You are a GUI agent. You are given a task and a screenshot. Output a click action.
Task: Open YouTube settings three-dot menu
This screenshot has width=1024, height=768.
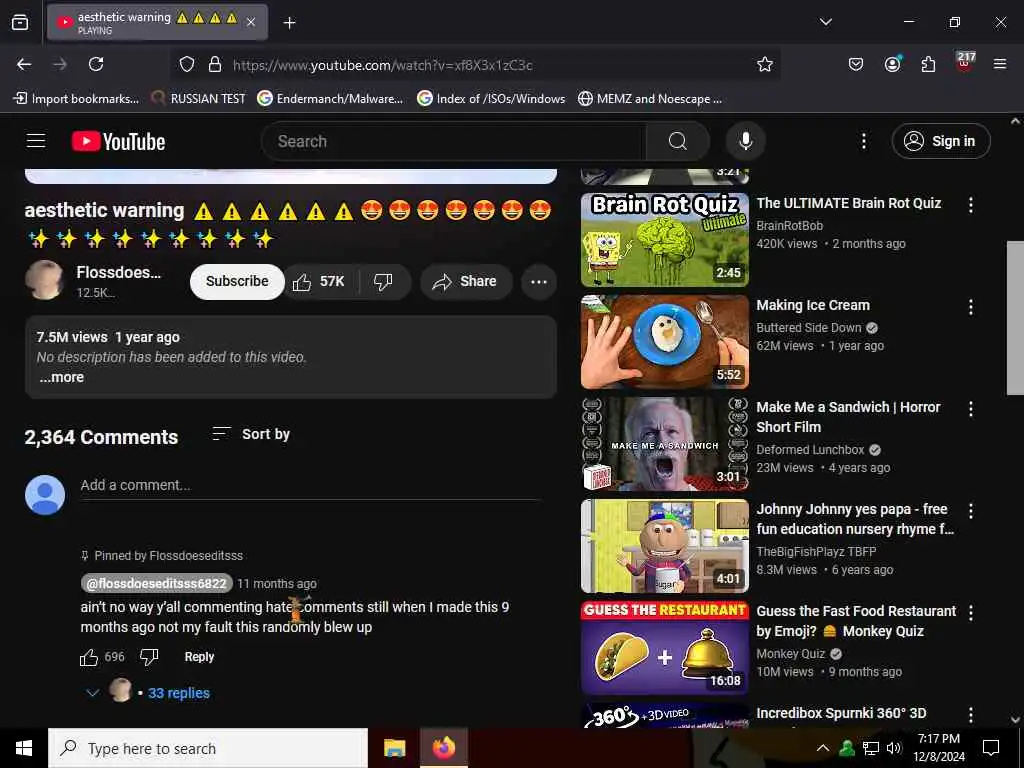(x=863, y=141)
